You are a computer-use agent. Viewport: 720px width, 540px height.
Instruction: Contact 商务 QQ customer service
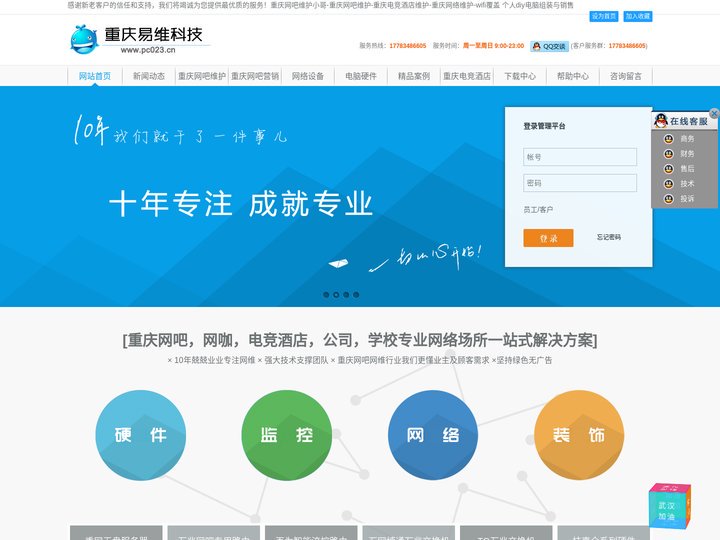pos(679,139)
